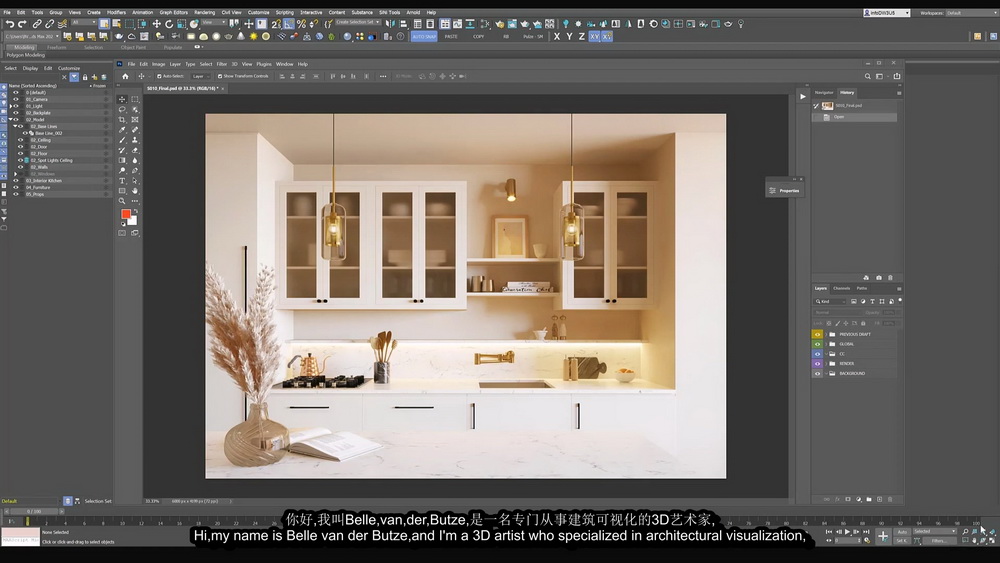1000x563 pixels.
Task: Select the Lasso tool in Photoshop
Action: (122, 110)
